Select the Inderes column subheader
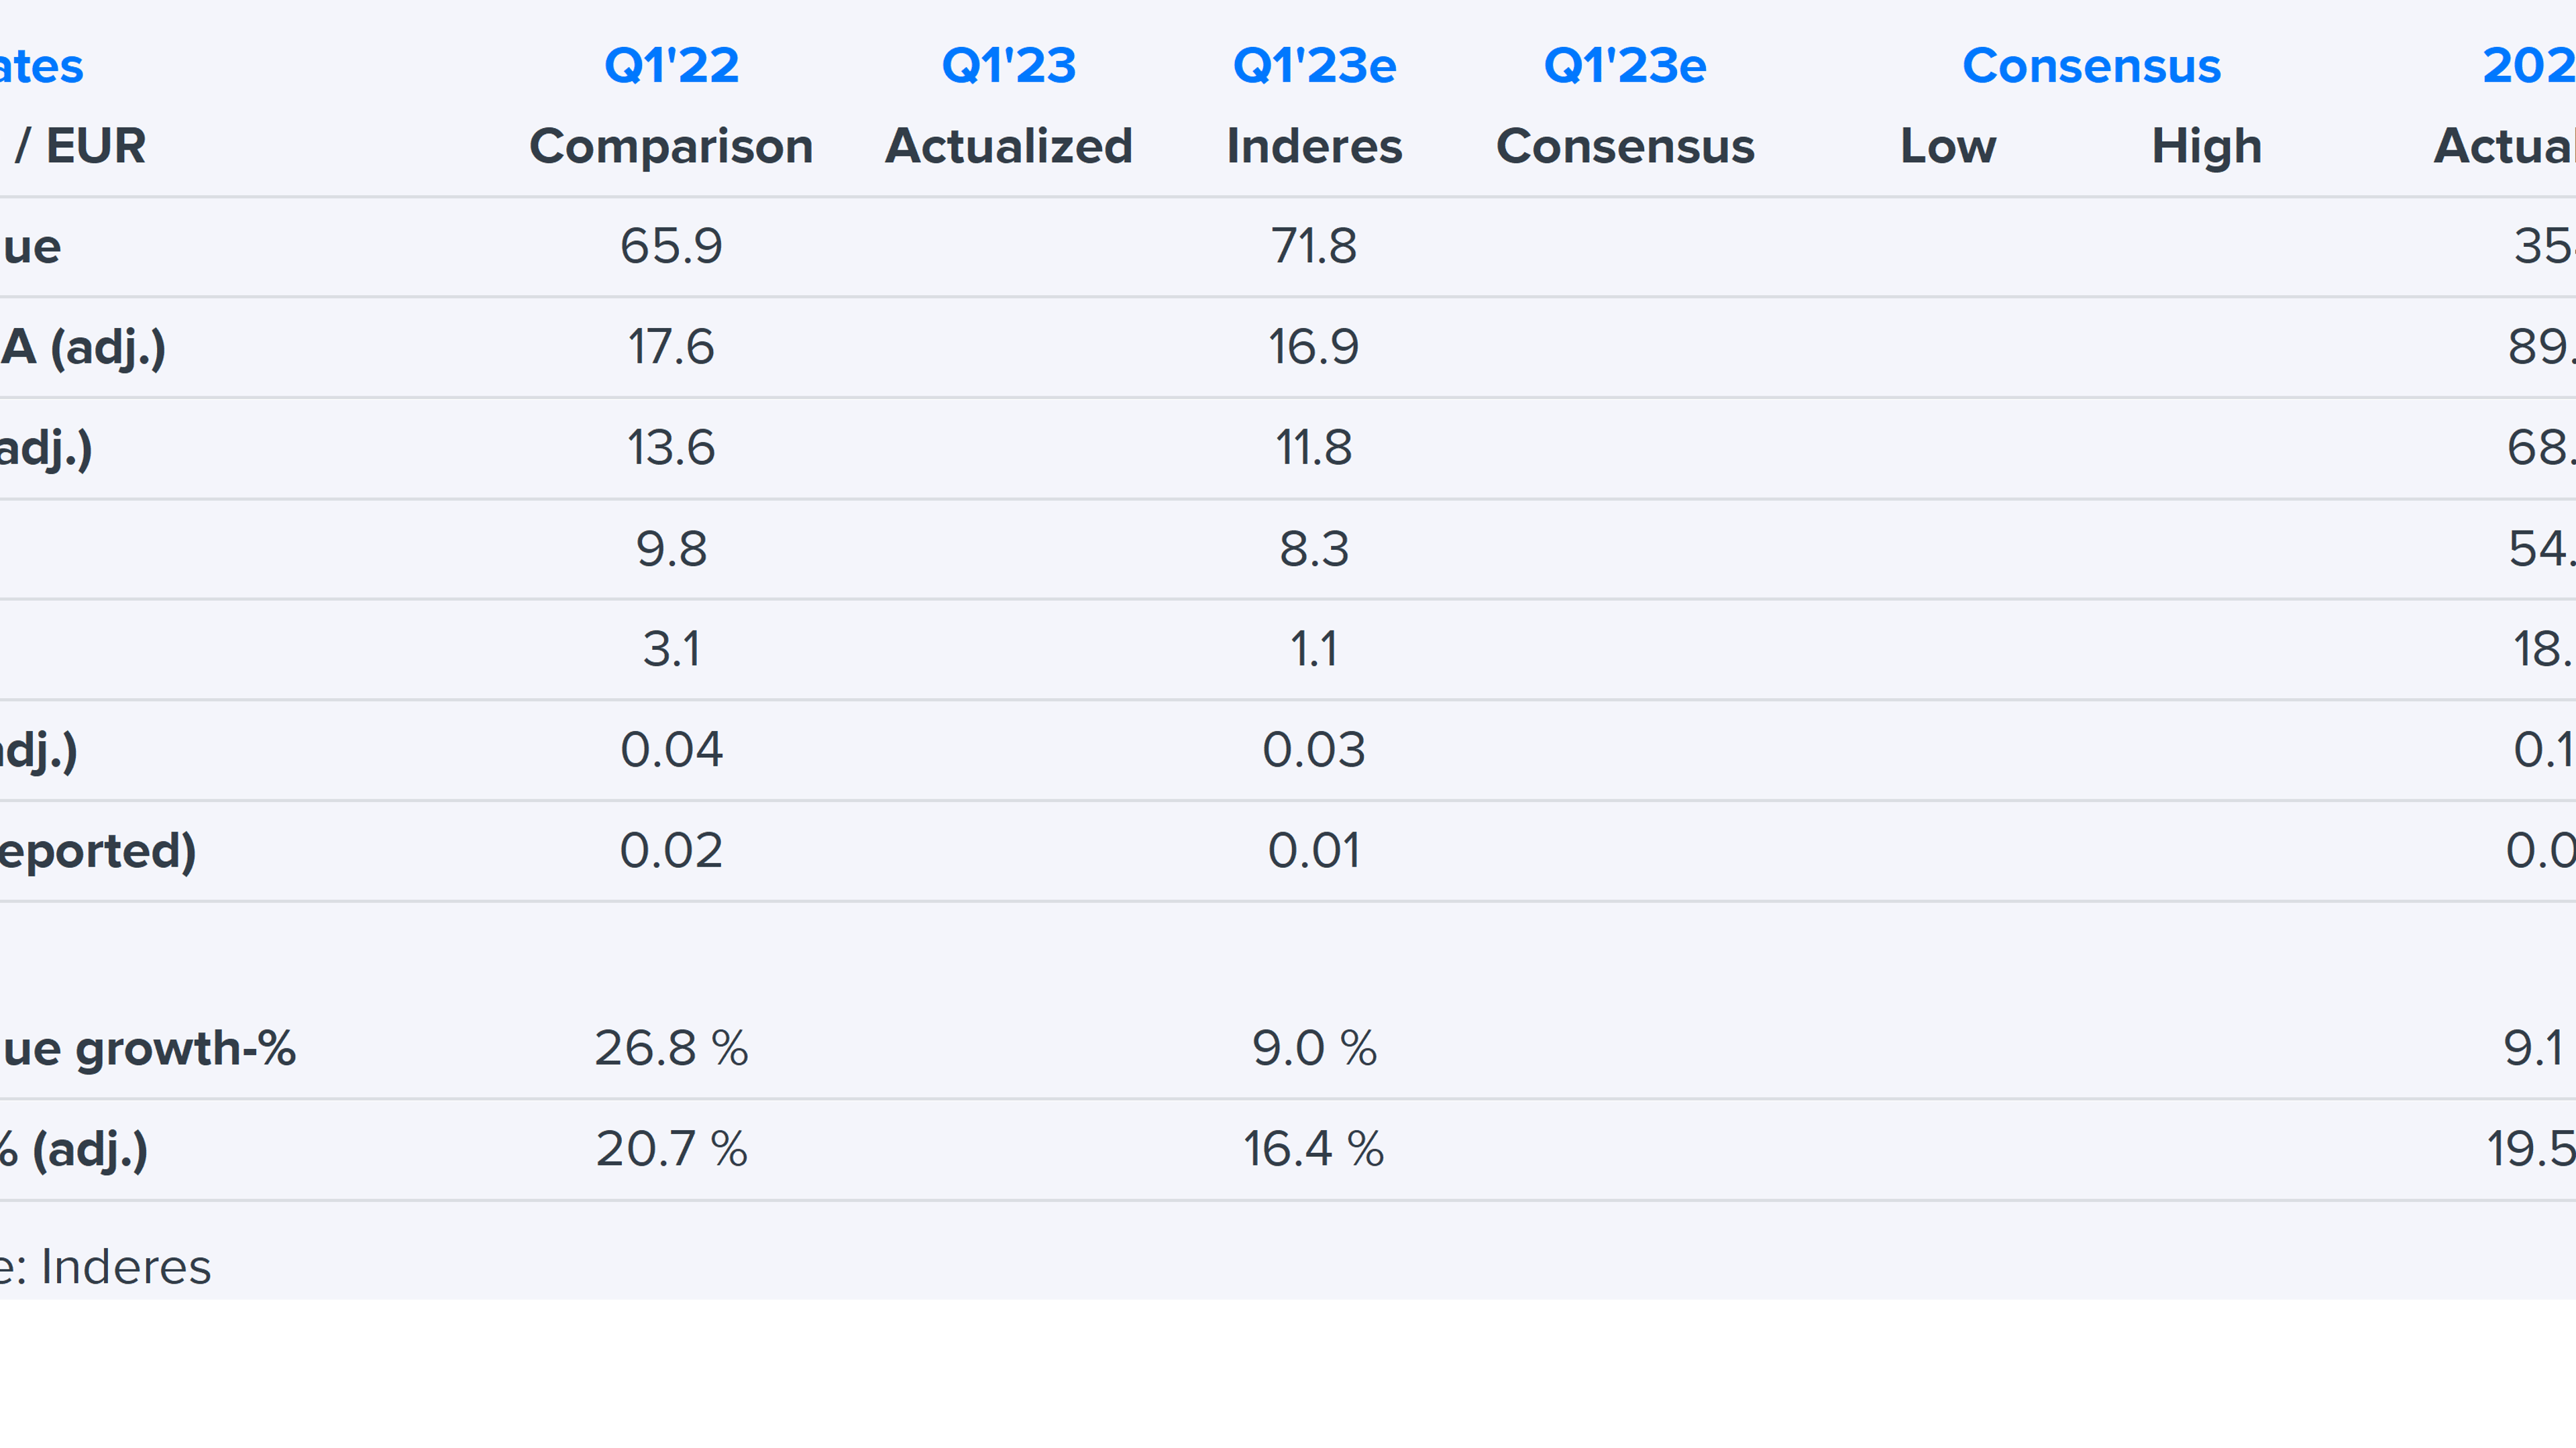 (x=1314, y=146)
